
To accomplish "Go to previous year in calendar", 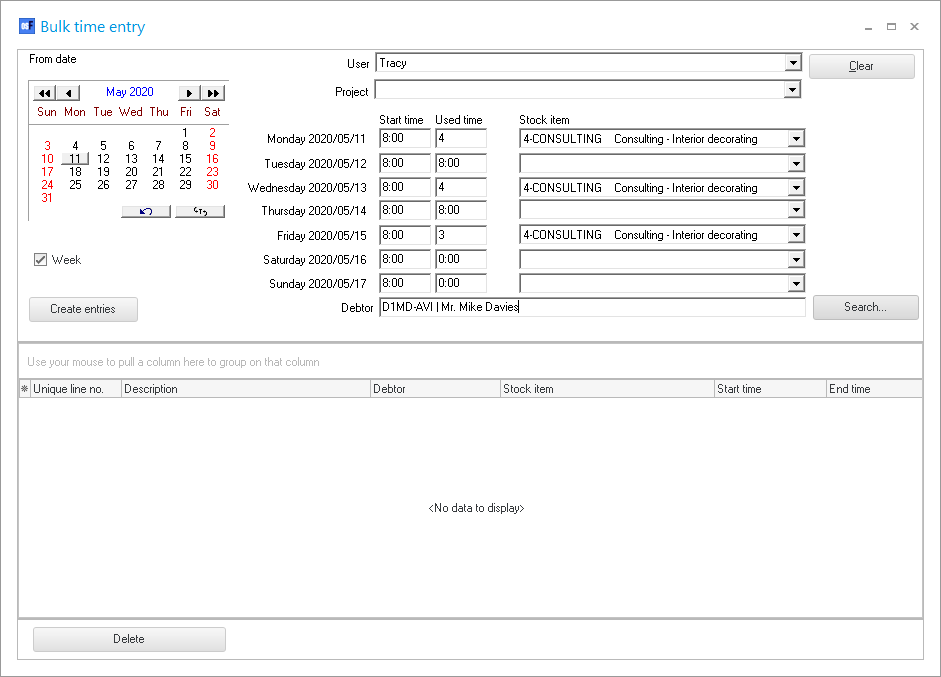I will click(x=44, y=93).
